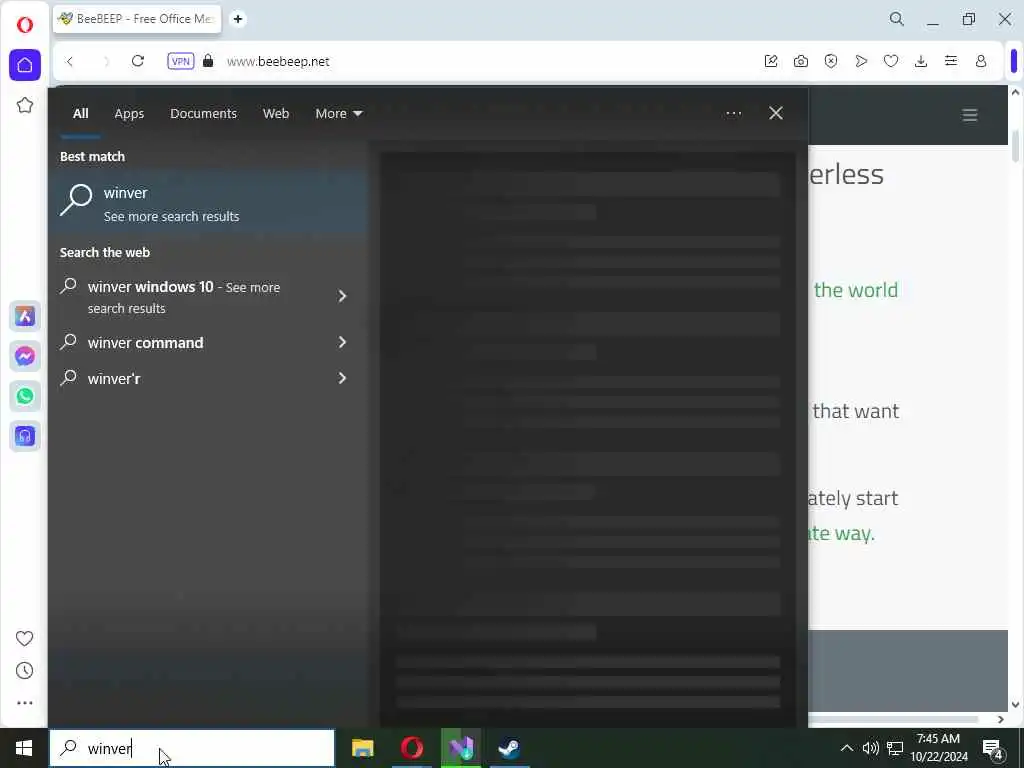The width and height of the screenshot is (1024, 768).
Task: Open search panel options ellipsis
Action: coord(733,114)
